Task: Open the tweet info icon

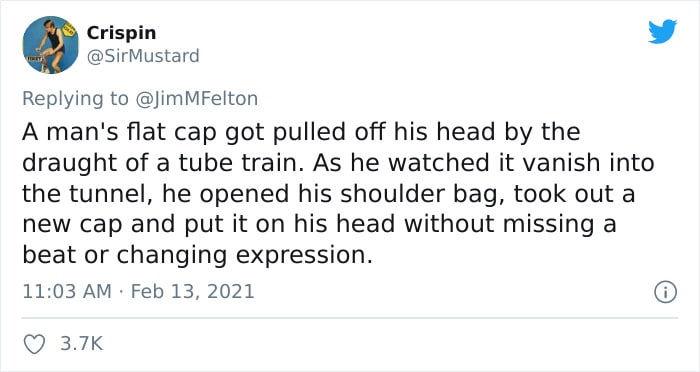Action: [x=665, y=292]
